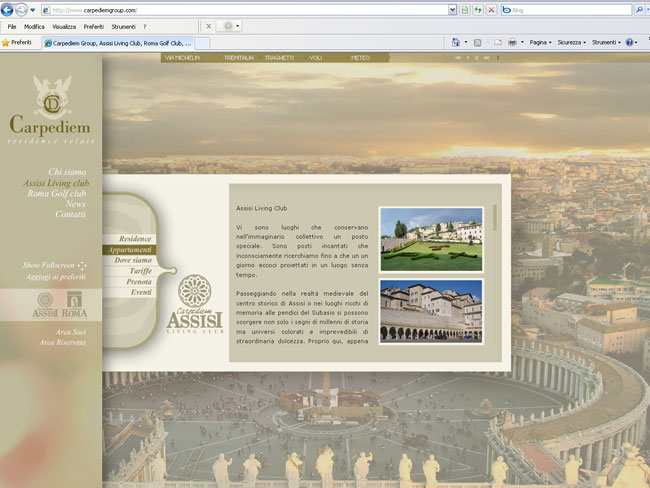
Task: Click the Assisi rosette icon in sidebar
Action: click(x=45, y=305)
